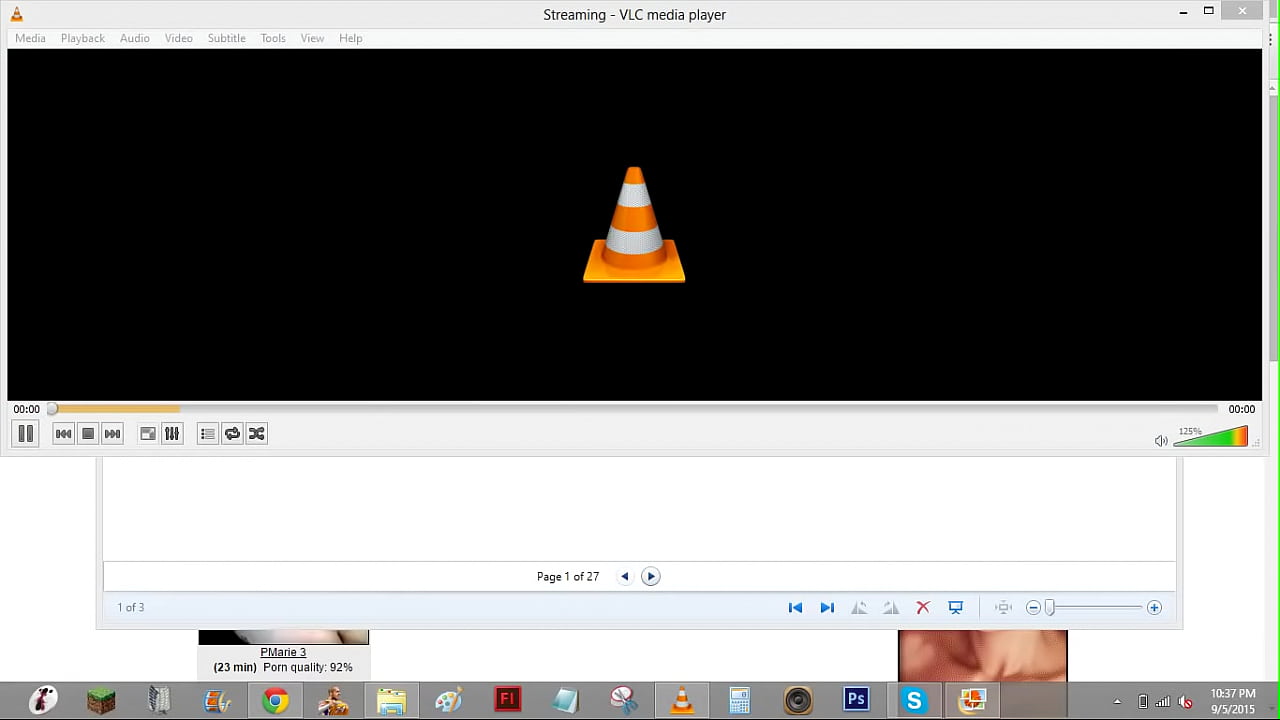Viewport: 1280px width, 720px height.
Task: Open Paint from the taskbar palette icon
Action: point(449,701)
